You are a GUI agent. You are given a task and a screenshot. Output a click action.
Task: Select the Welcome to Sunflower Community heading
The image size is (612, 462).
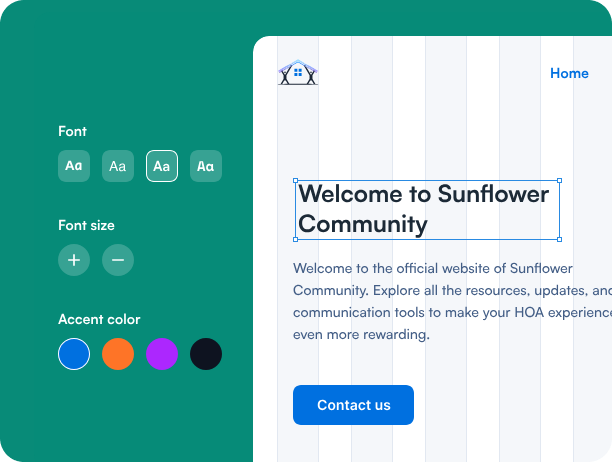coord(426,209)
